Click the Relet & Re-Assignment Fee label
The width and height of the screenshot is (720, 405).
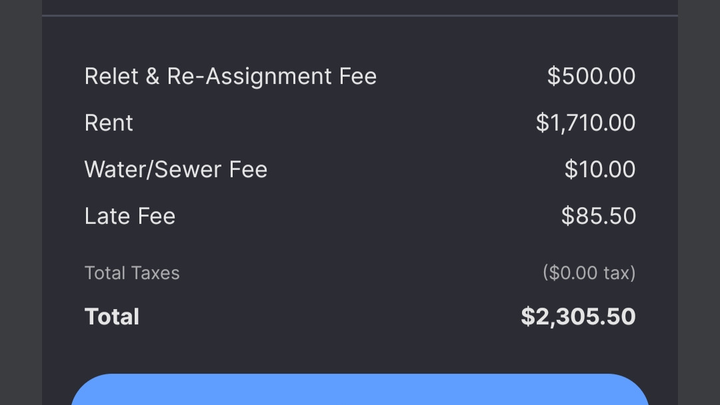[x=230, y=76]
